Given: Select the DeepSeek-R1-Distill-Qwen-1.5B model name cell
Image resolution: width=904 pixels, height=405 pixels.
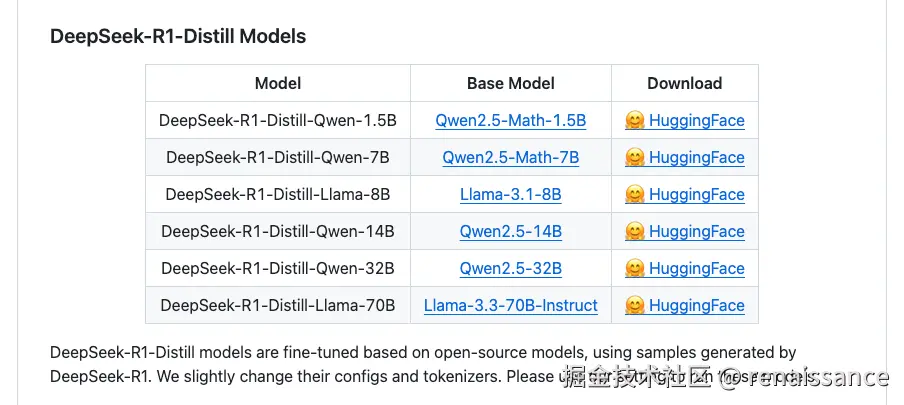Looking at the screenshot, I should click(x=278, y=121).
